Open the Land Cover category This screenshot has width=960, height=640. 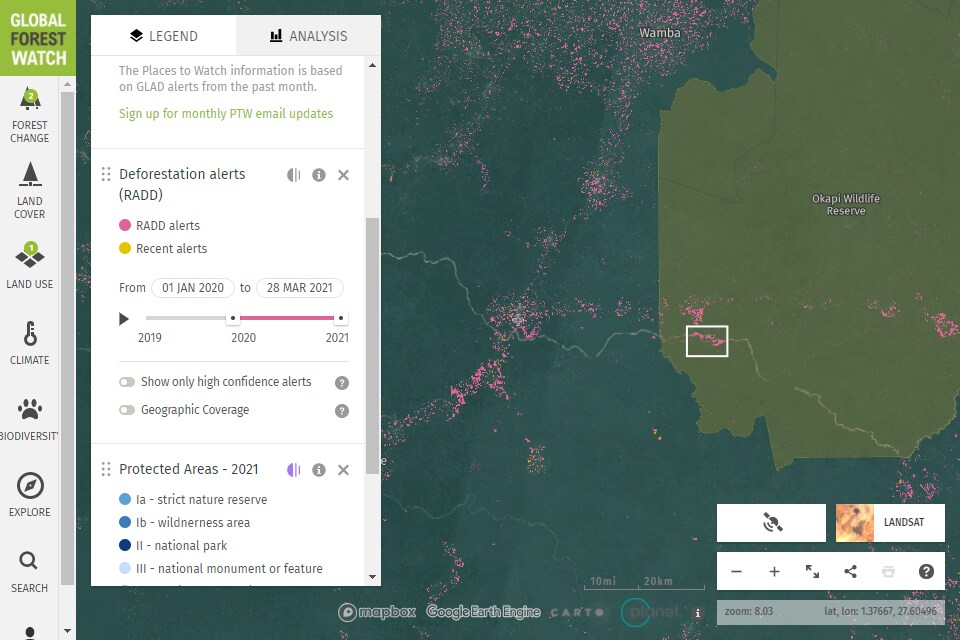(29, 190)
